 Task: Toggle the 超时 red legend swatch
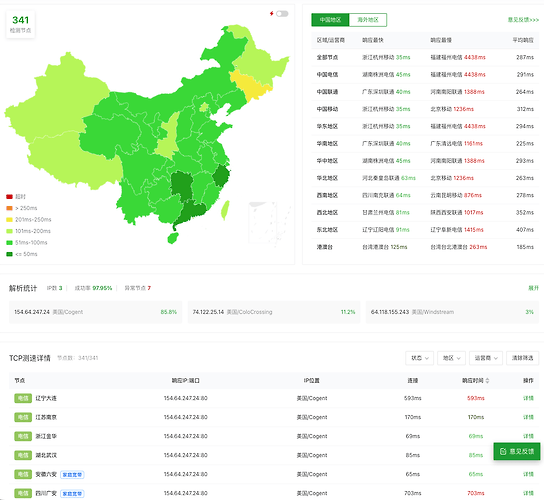pyautogui.click(x=9, y=197)
